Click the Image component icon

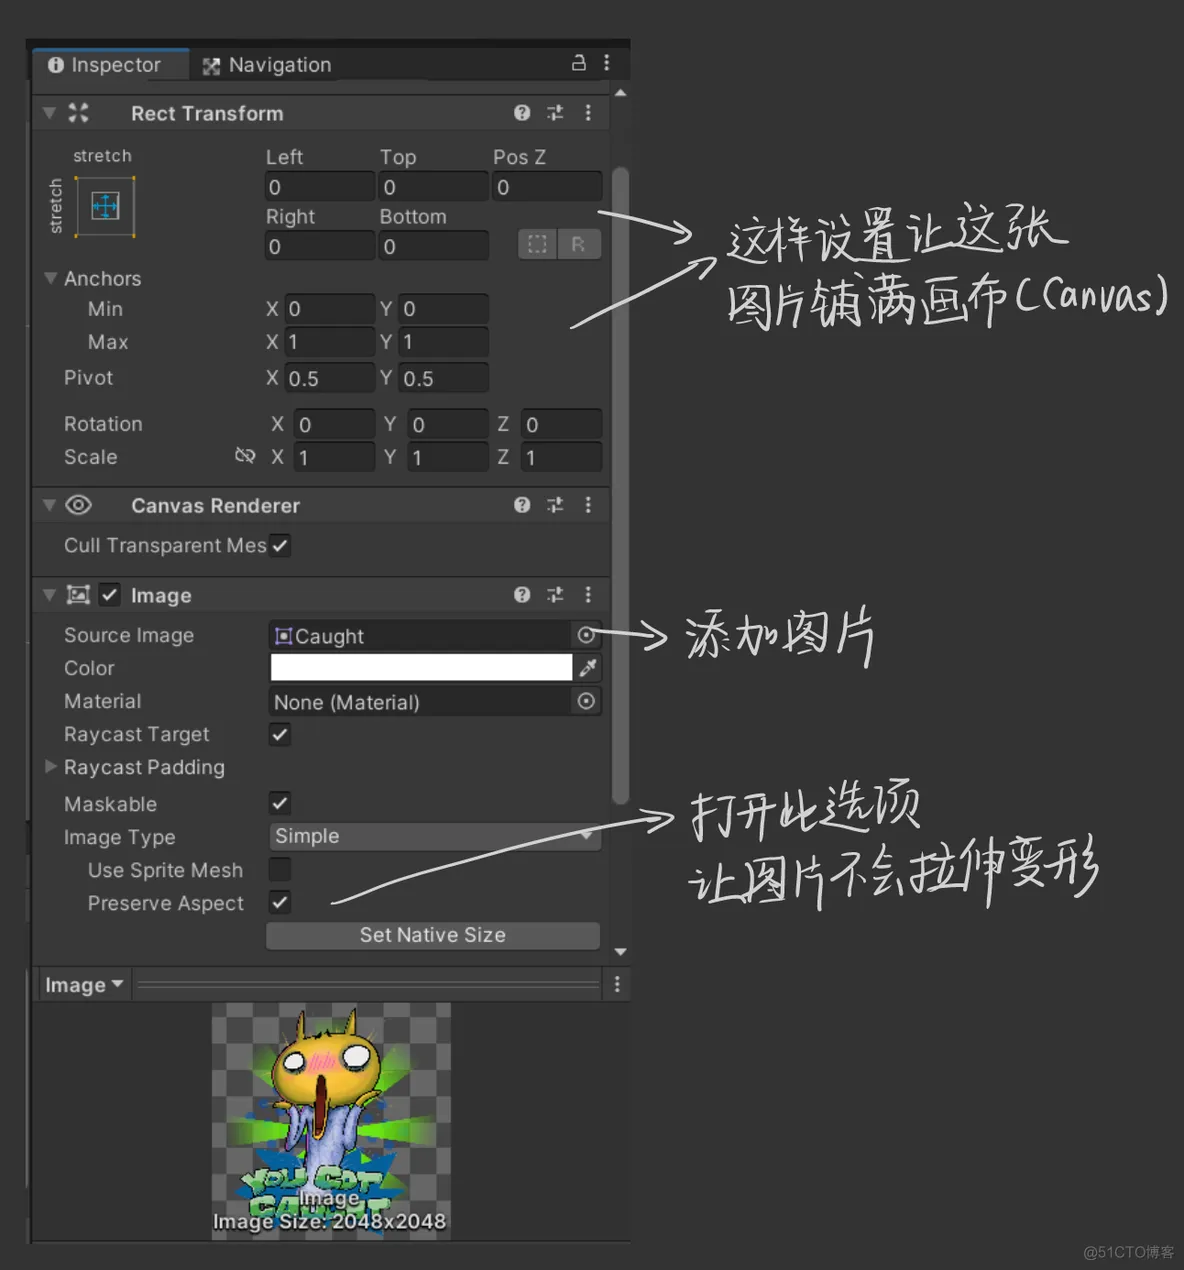tap(78, 595)
